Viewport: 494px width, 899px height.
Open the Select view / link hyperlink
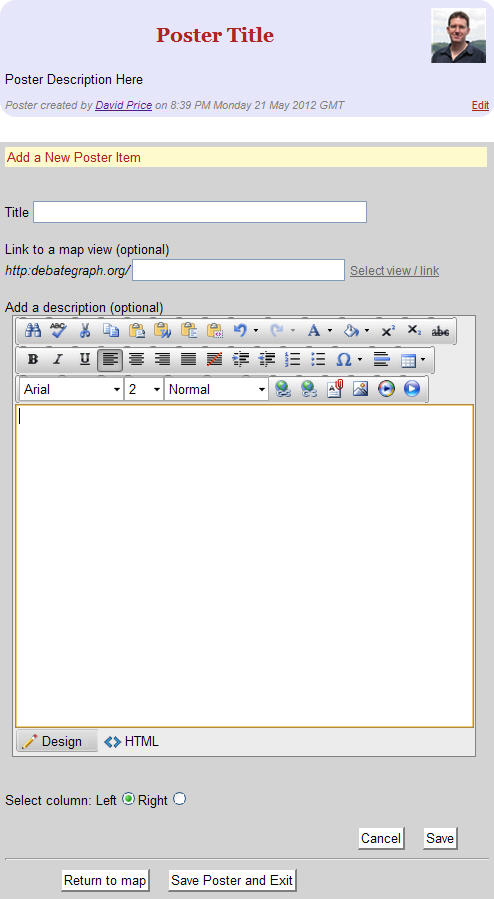(x=394, y=271)
